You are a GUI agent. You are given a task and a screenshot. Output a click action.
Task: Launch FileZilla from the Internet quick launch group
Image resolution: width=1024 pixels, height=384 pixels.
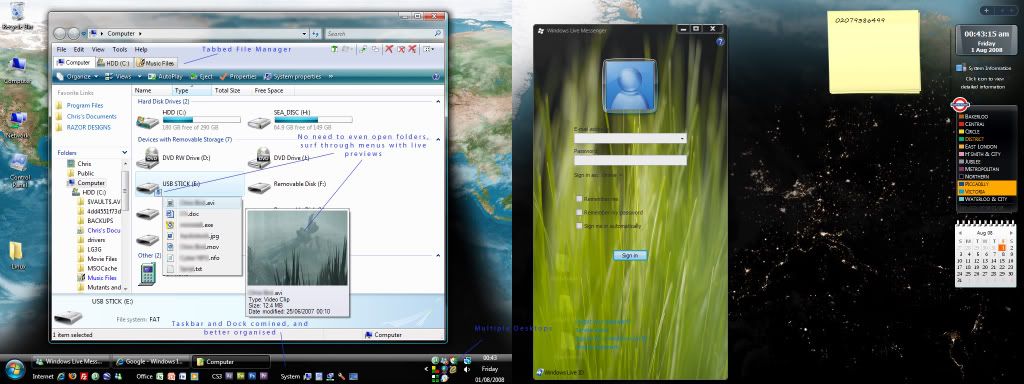point(84,377)
